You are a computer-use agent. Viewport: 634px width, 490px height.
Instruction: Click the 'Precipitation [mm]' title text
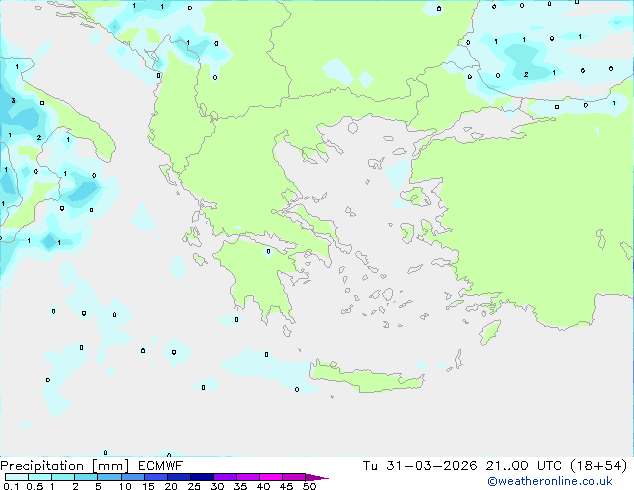[64, 466]
